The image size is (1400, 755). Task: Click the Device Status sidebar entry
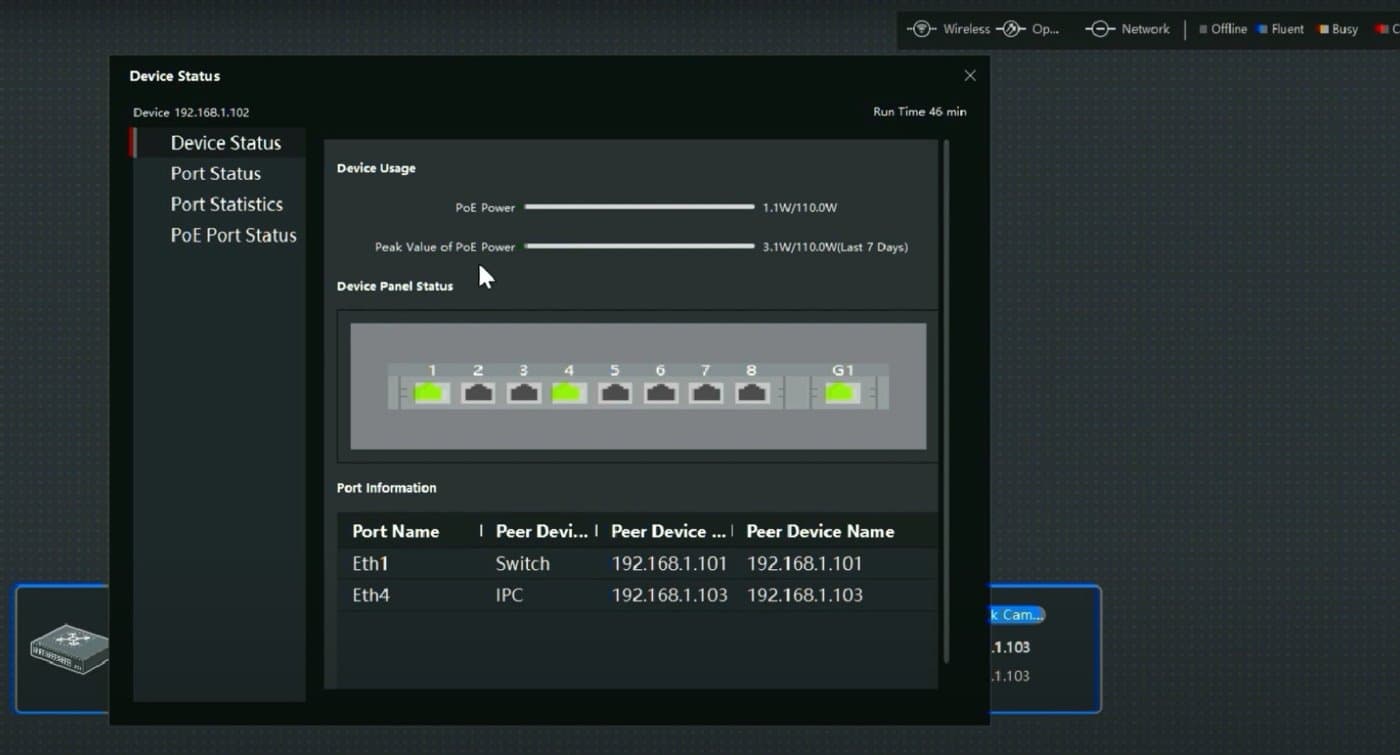pyautogui.click(x=226, y=142)
